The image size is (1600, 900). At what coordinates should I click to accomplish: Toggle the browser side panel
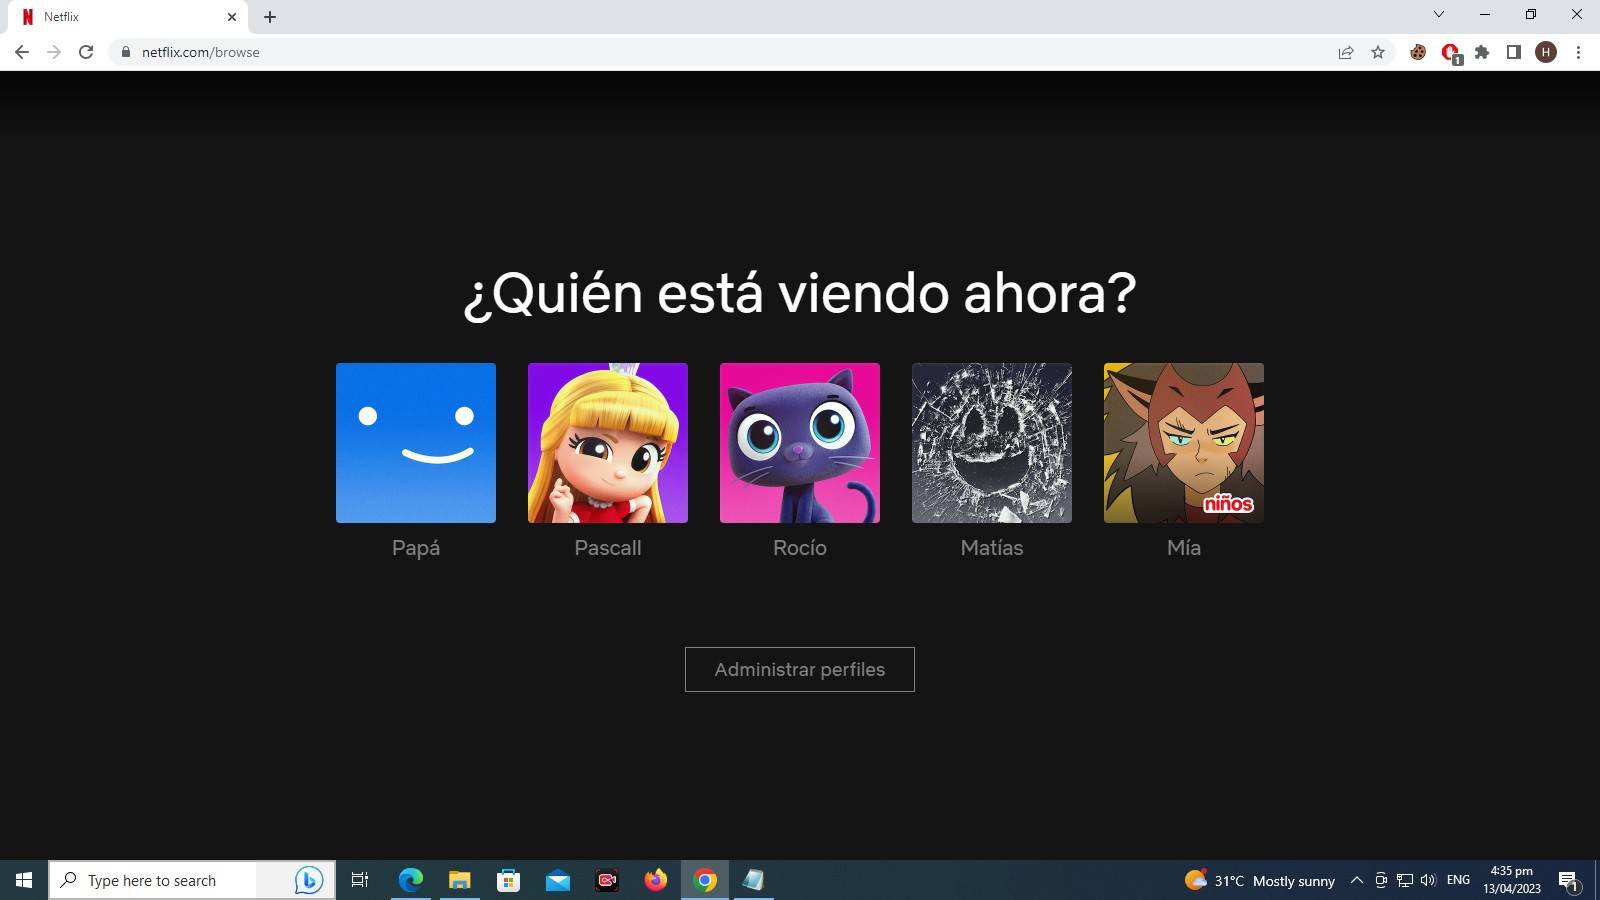[x=1514, y=52]
